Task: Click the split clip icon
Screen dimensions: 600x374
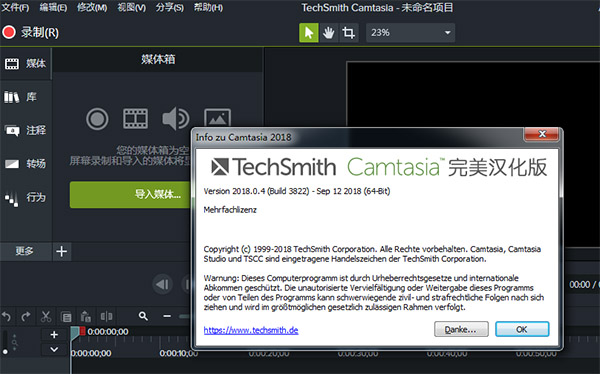Action: [106, 316]
